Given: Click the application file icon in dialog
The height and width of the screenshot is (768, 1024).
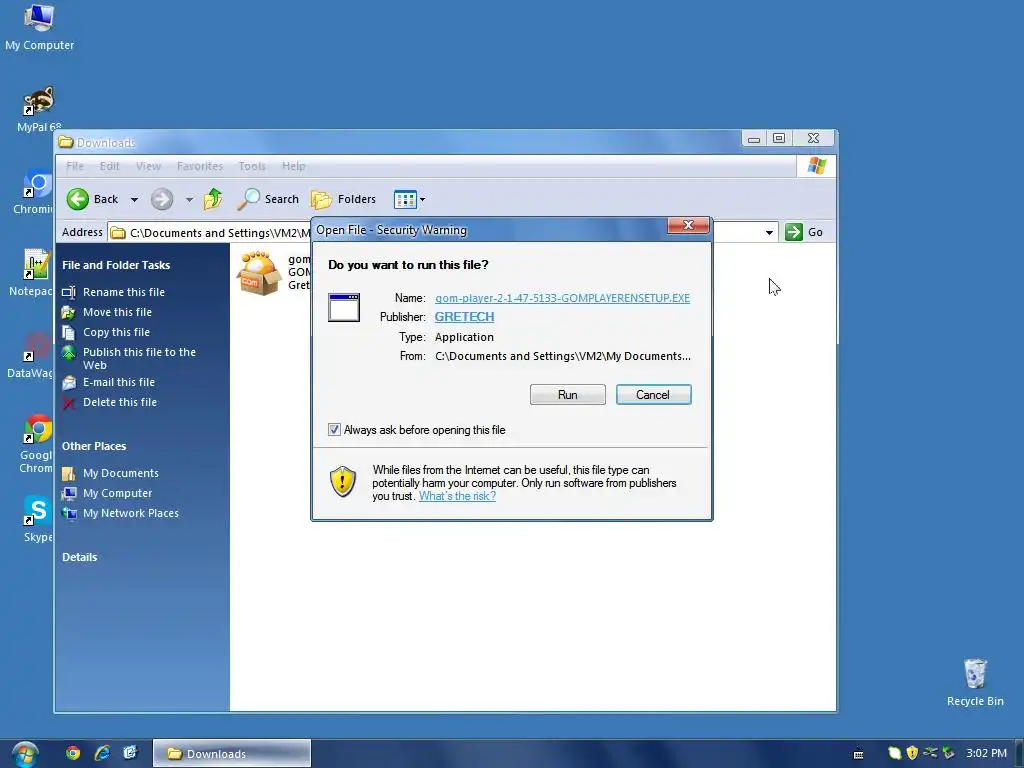Looking at the screenshot, I should (x=344, y=308).
